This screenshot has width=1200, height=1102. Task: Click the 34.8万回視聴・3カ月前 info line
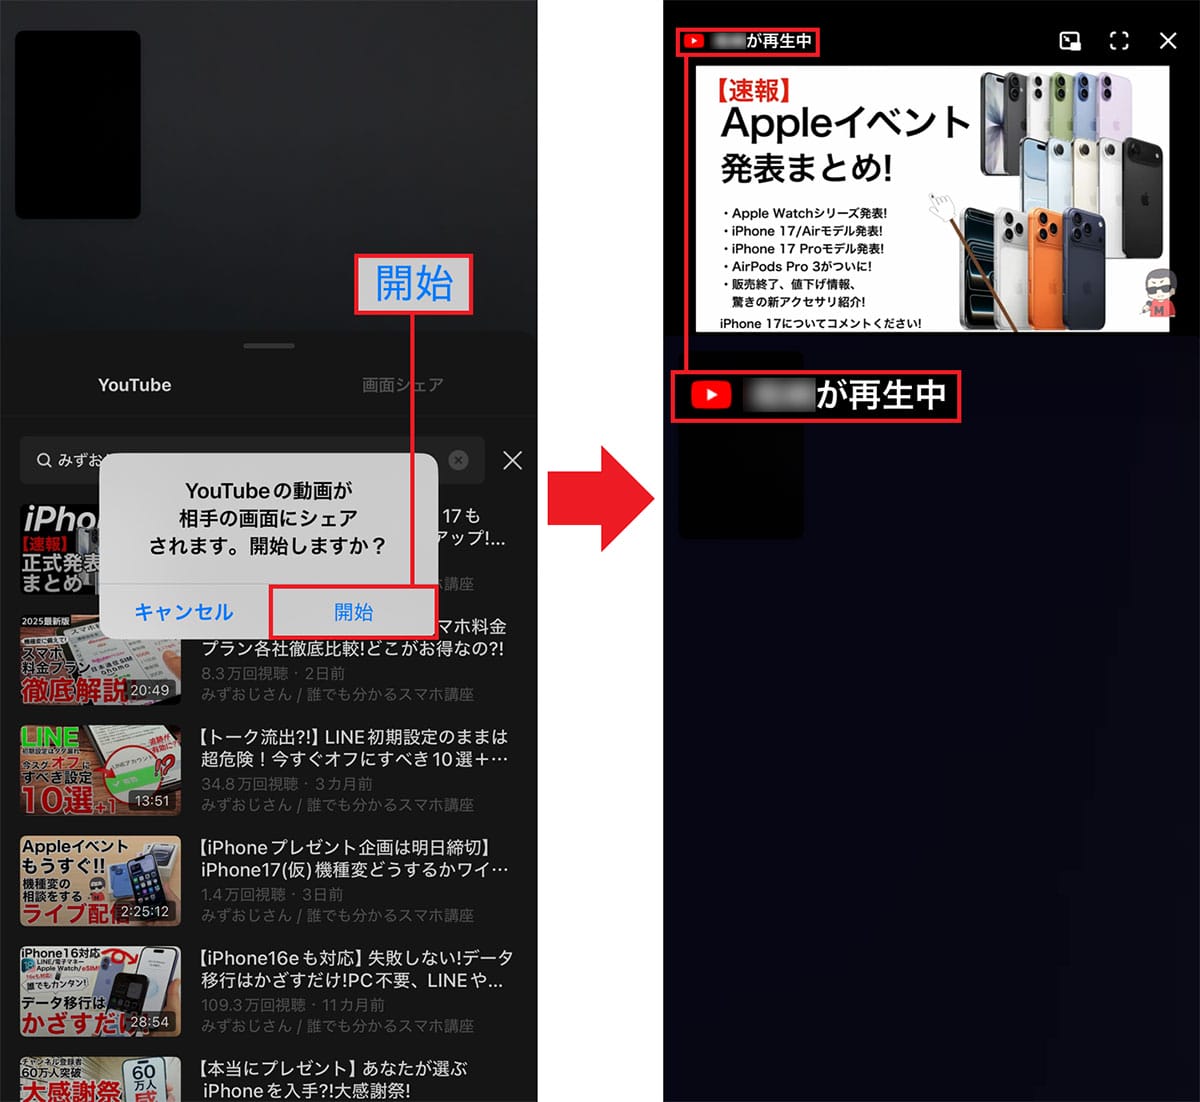click(287, 784)
